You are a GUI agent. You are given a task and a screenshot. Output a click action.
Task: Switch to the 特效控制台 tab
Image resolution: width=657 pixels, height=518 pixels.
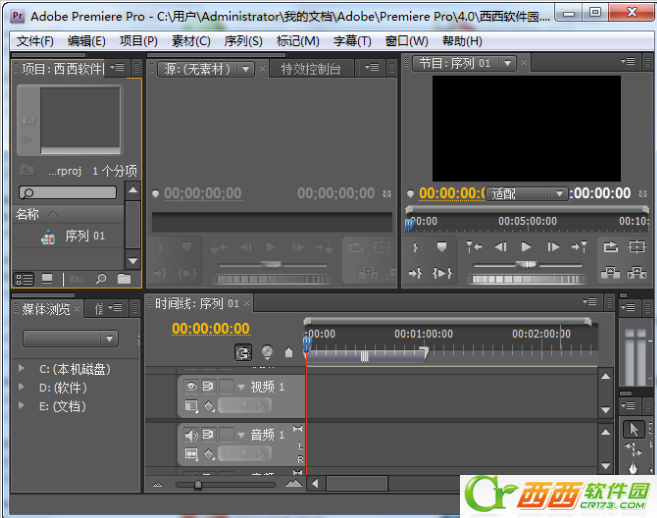[310, 69]
